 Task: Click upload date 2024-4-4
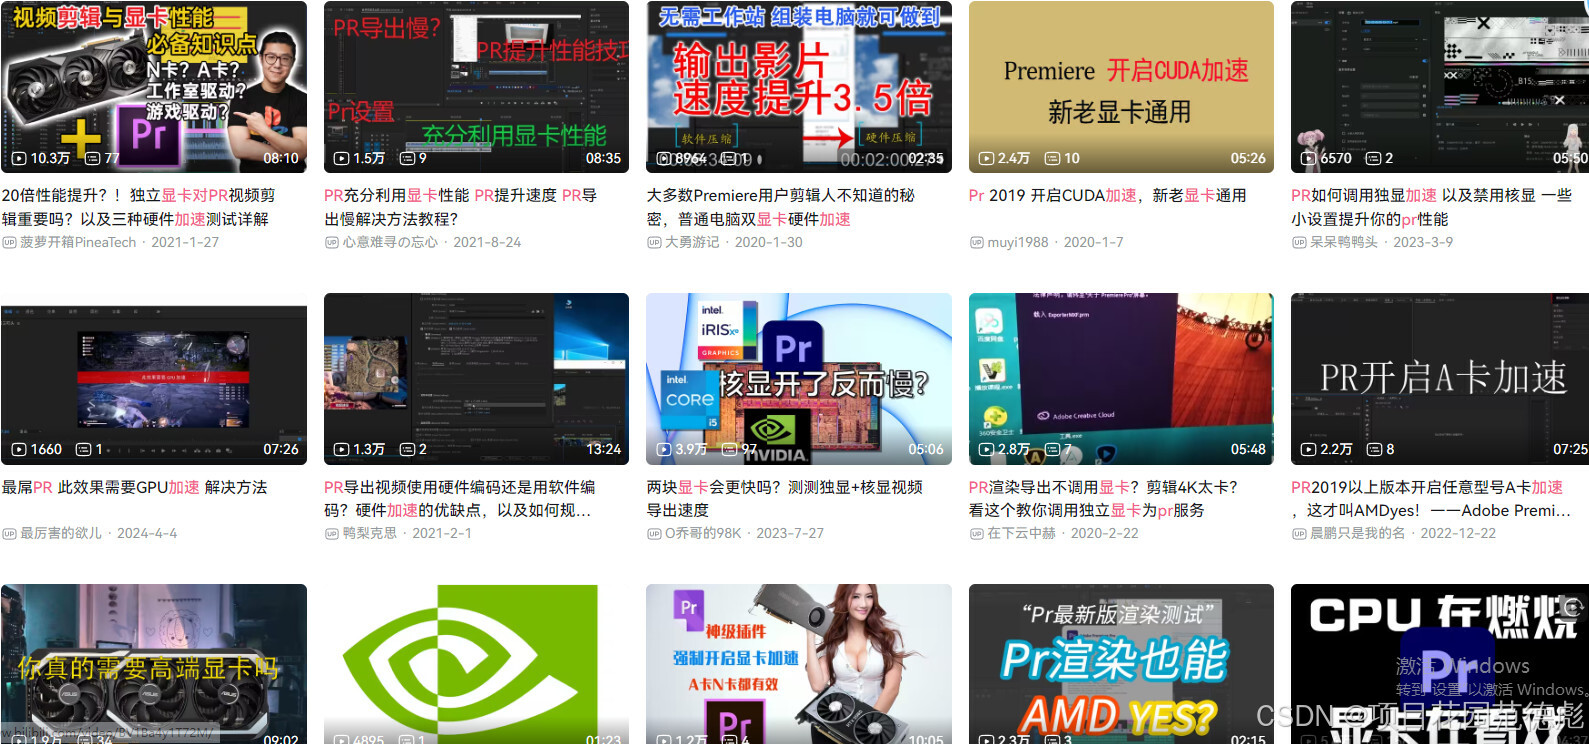tap(147, 534)
